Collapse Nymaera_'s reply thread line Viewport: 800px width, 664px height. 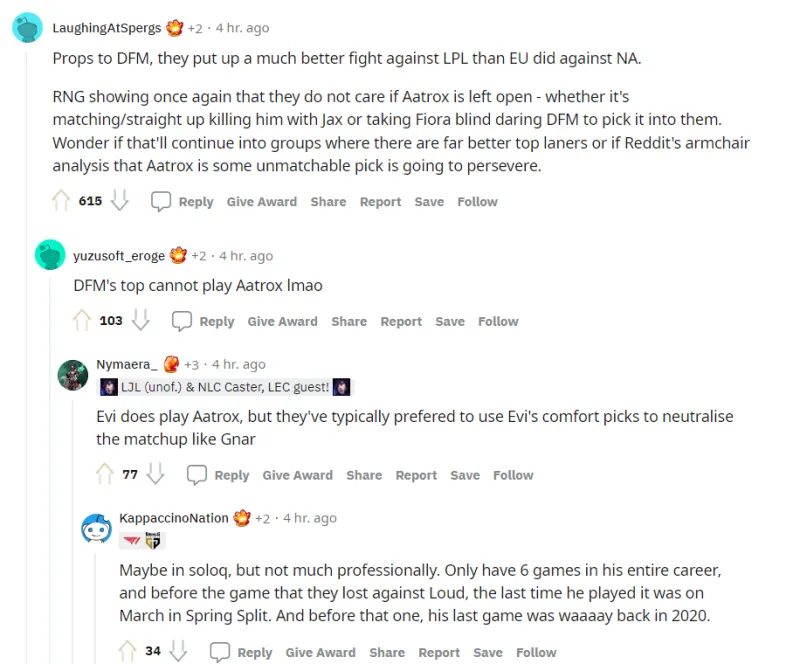point(73,531)
